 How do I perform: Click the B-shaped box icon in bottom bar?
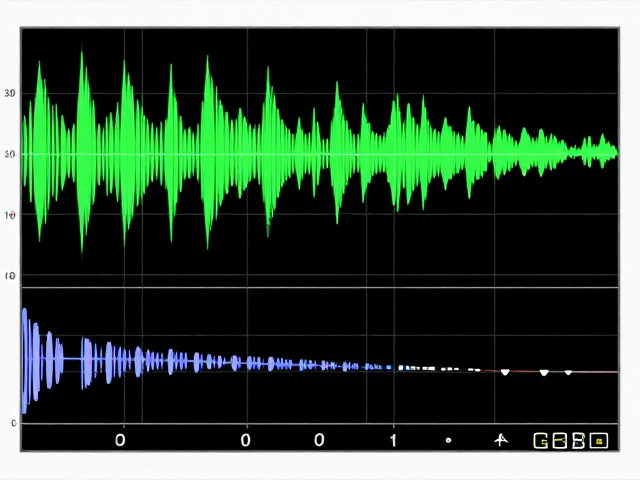point(578,441)
